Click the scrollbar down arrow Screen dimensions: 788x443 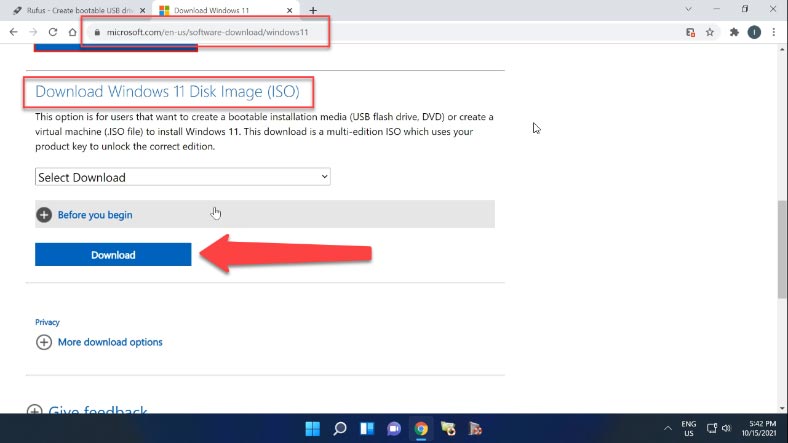pos(782,408)
